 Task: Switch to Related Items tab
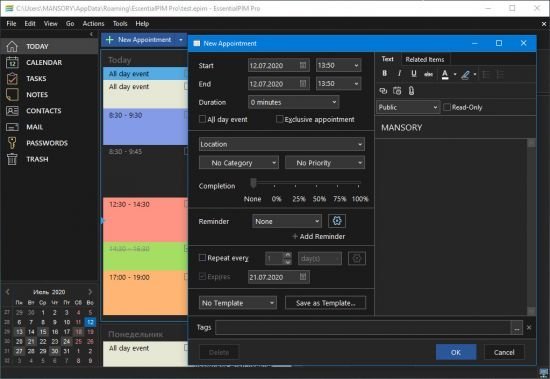point(424,59)
